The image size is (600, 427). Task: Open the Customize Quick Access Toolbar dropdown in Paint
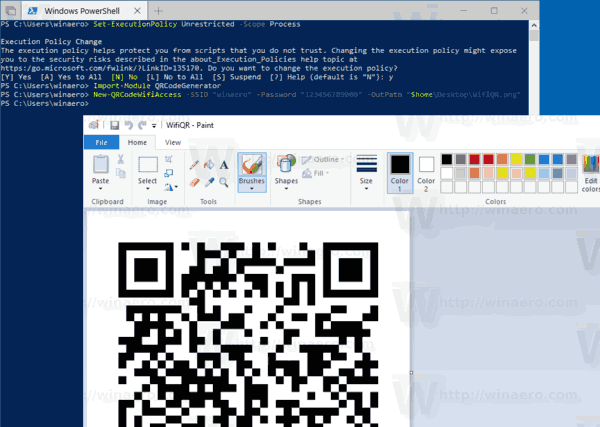tap(154, 126)
